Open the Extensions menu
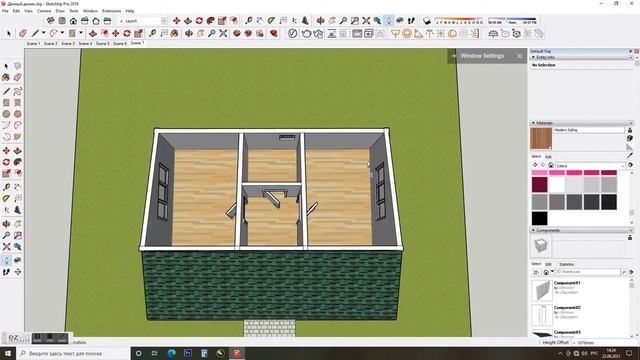The image size is (640, 360). pyautogui.click(x=111, y=11)
